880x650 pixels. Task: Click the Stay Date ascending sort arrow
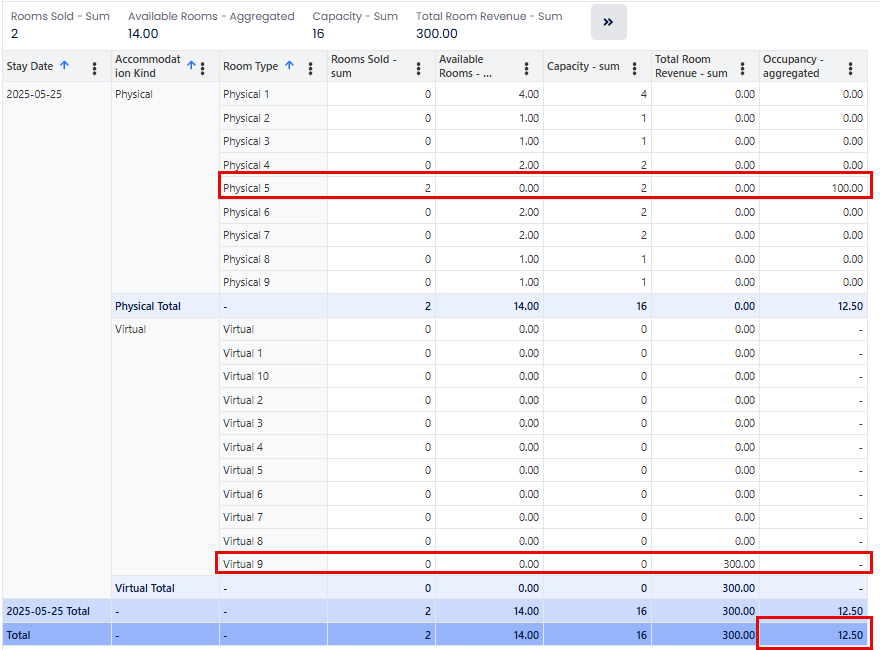(x=65, y=66)
